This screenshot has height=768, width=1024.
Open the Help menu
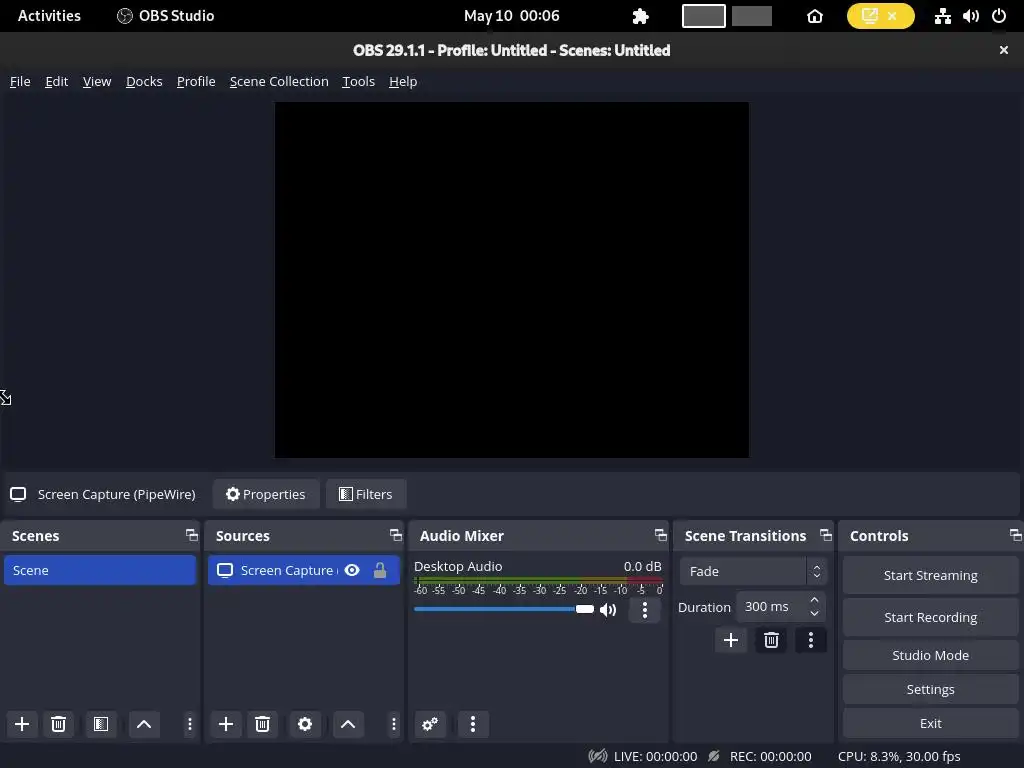click(x=403, y=82)
